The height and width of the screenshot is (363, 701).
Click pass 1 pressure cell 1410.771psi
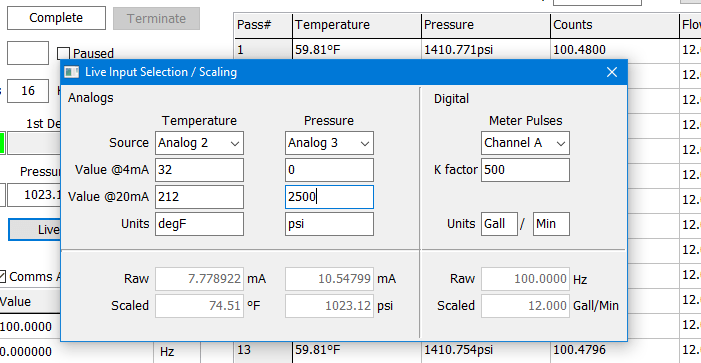(486, 49)
